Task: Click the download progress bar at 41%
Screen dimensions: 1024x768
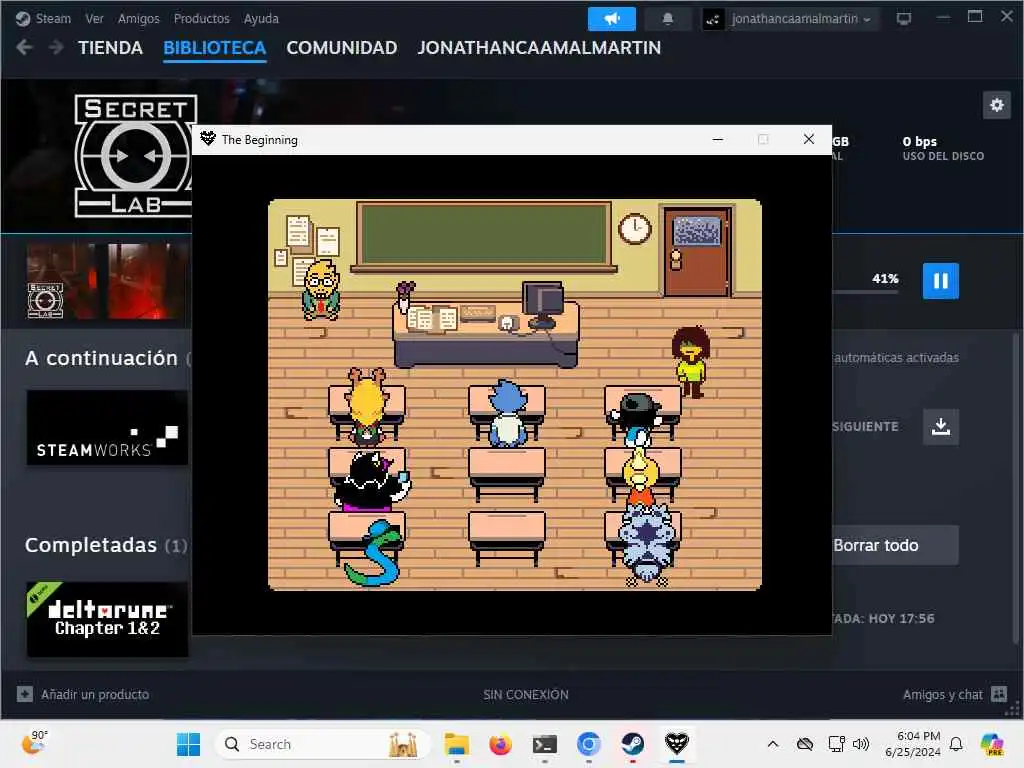Action: click(x=865, y=291)
